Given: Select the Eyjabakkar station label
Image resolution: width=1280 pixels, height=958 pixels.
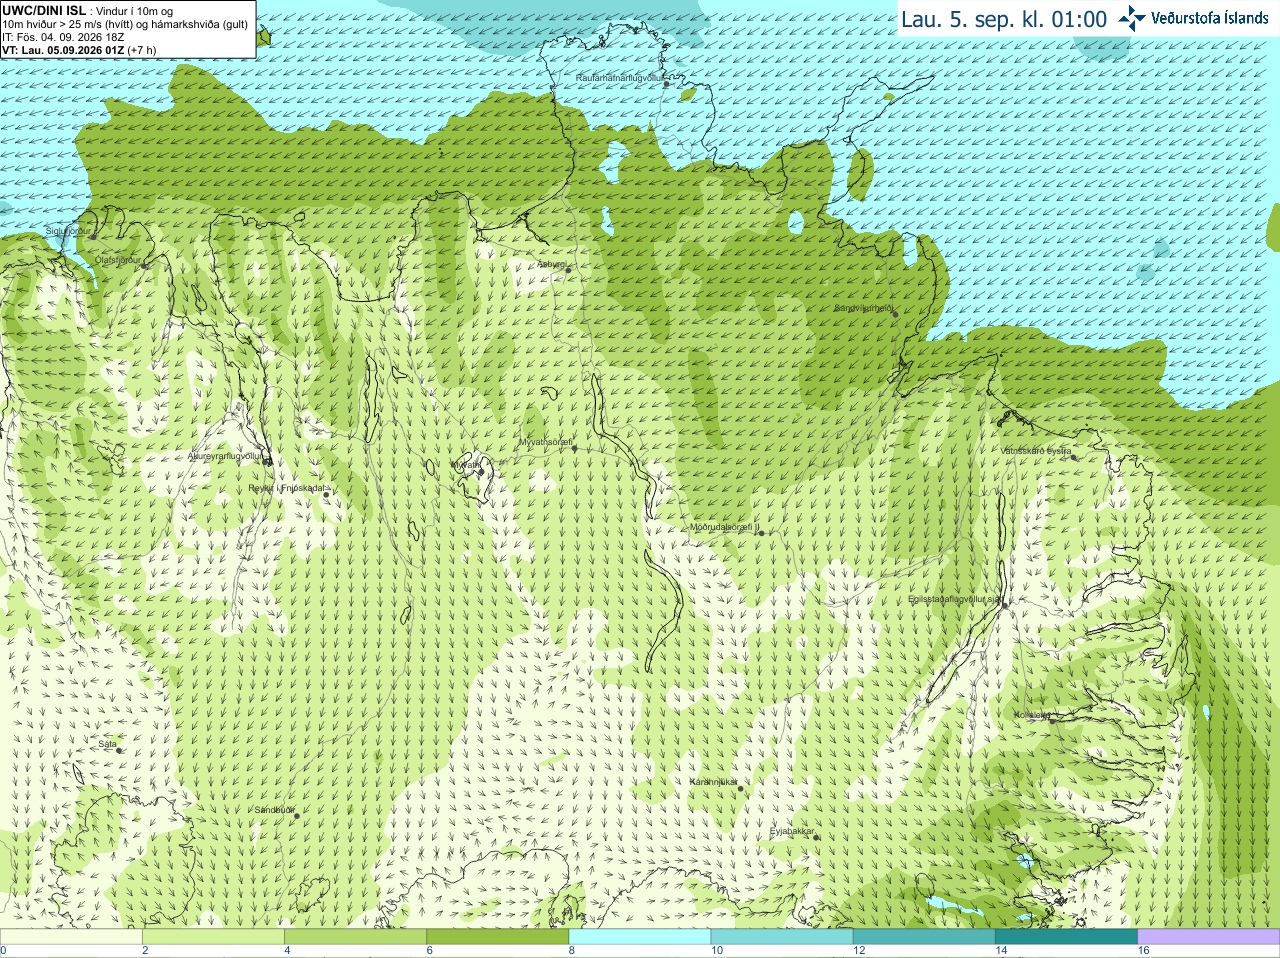Looking at the screenshot, I should pos(793,831).
